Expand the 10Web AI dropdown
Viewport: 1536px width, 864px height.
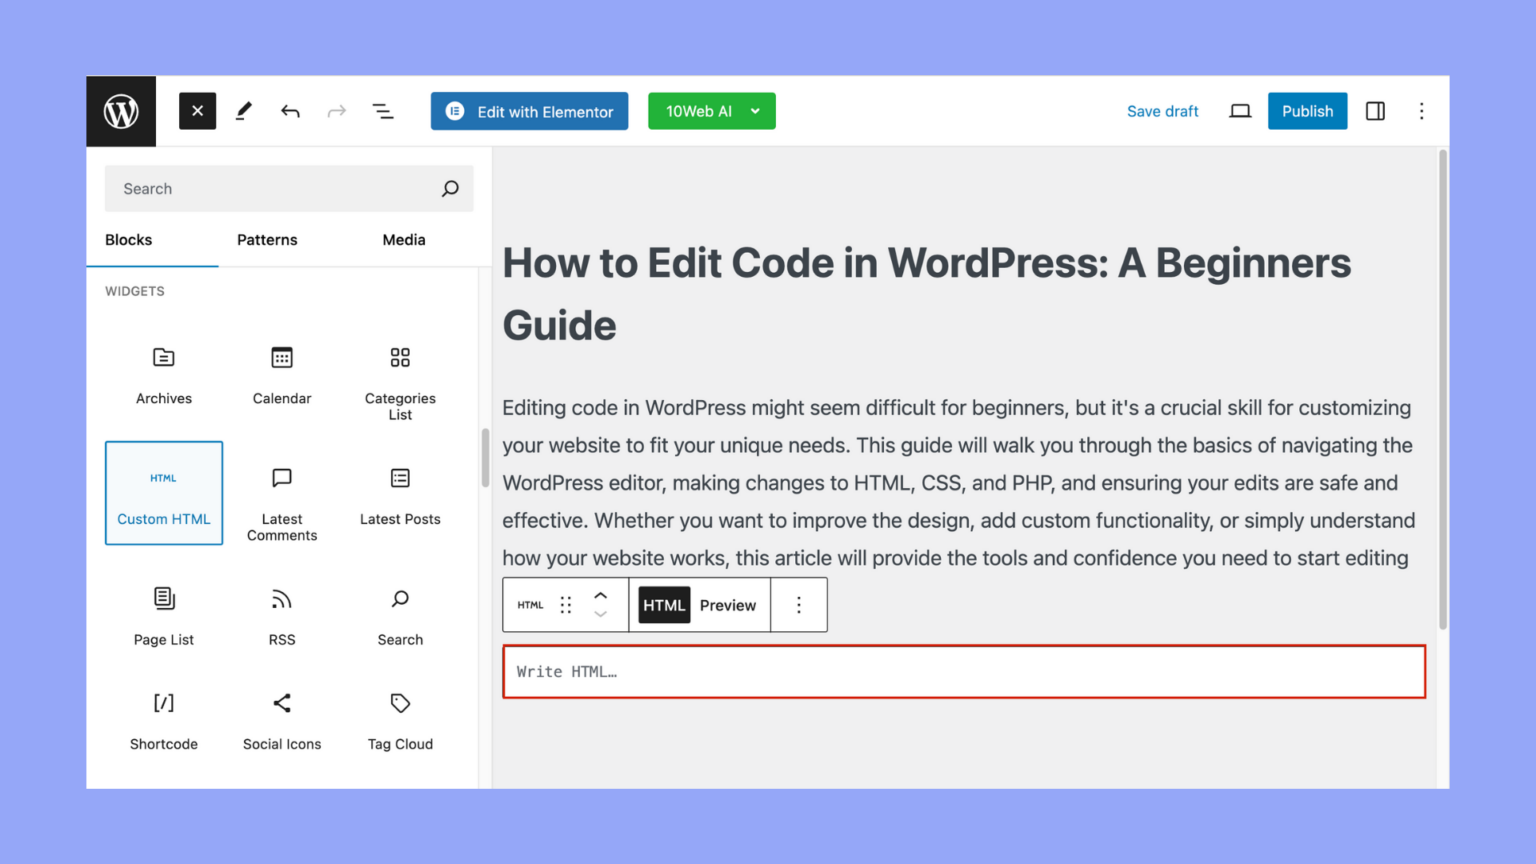[x=711, y=111]
